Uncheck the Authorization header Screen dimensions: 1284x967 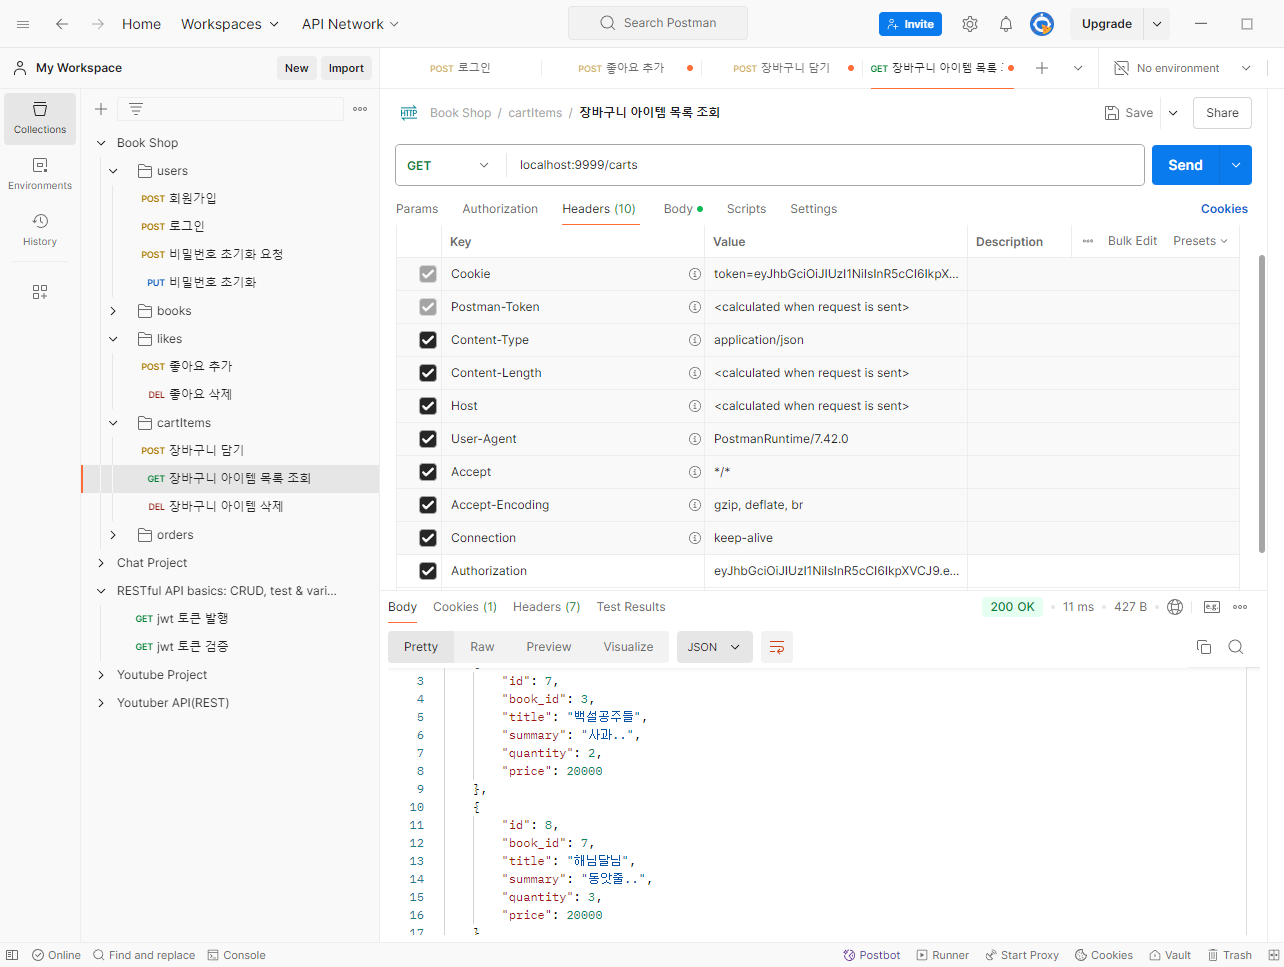[428, 571]
